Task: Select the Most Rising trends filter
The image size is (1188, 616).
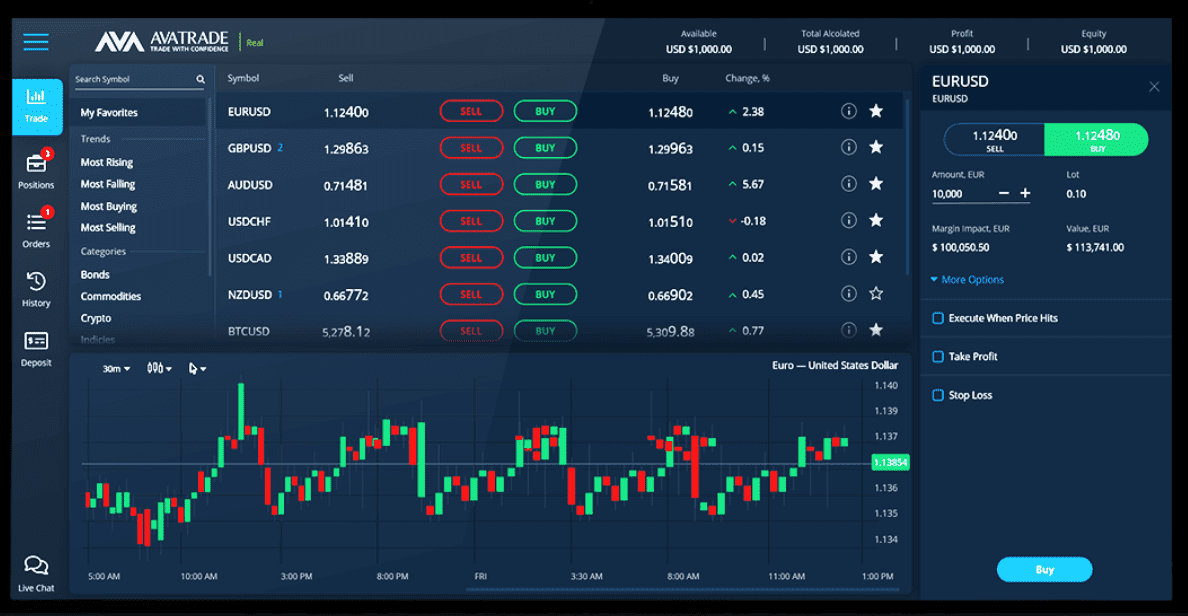Action: (109, 161)
